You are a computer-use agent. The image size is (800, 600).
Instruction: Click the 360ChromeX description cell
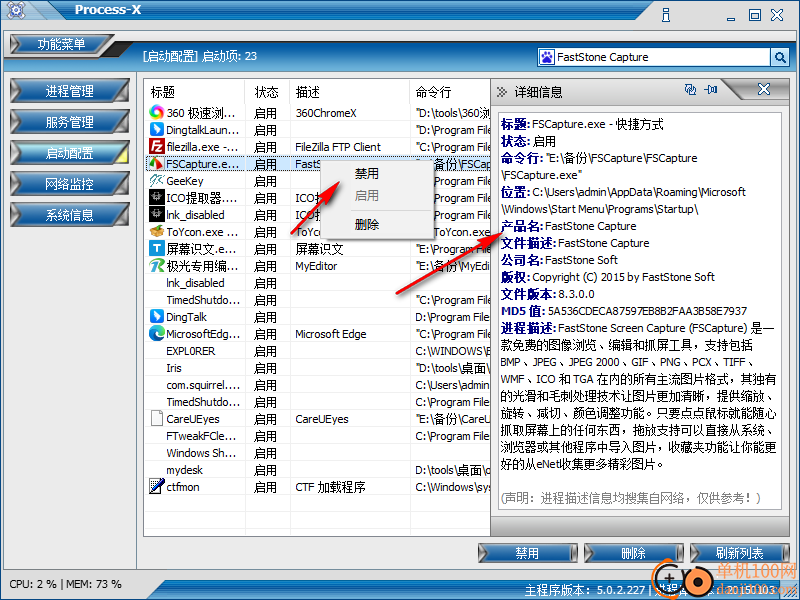[x=326, y=113]
